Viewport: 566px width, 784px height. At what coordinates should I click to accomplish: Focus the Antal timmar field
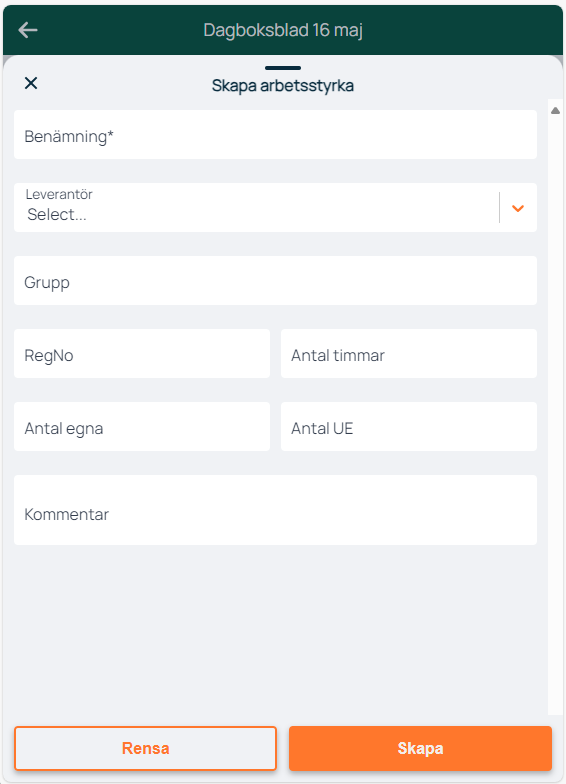[x=409, y=354]
